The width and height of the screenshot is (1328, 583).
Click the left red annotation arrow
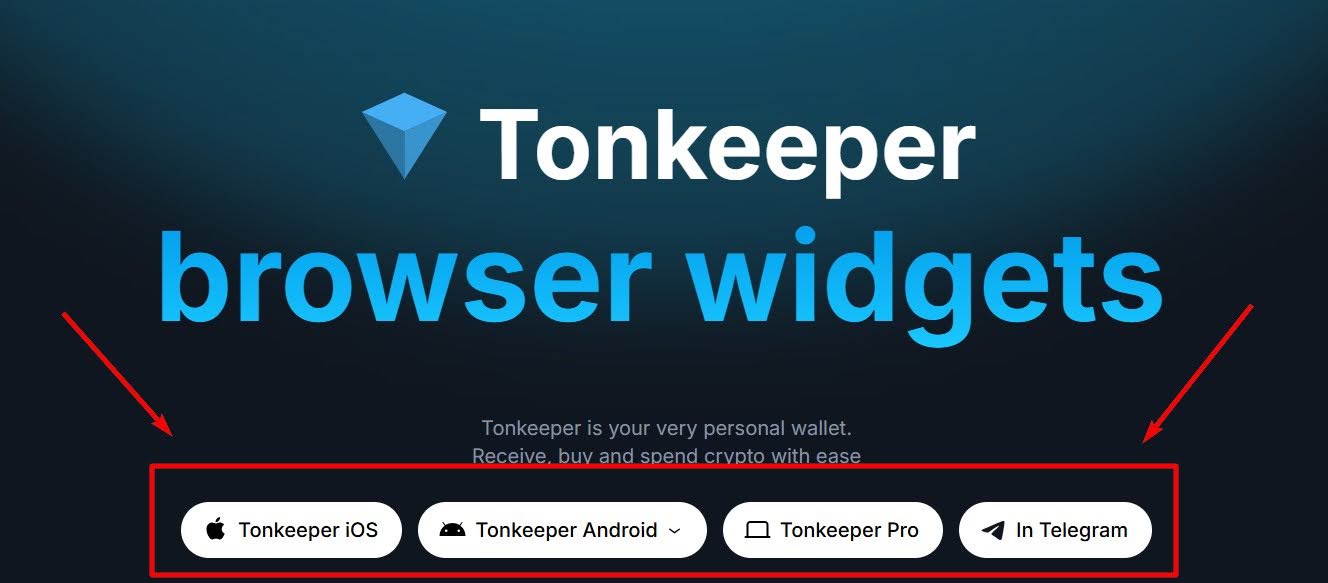click(x=118, y=374)
